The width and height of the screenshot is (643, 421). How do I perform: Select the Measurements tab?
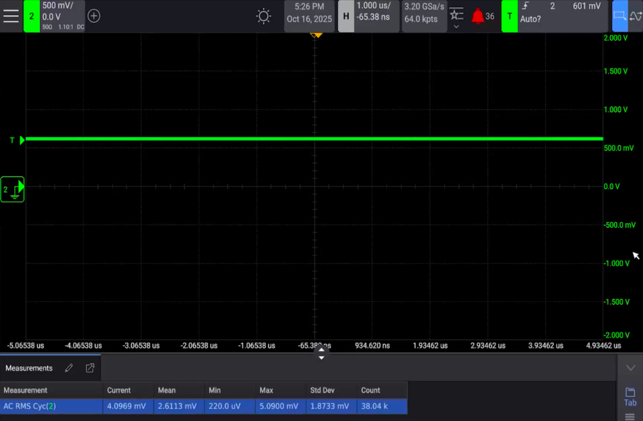click(28, 368)
